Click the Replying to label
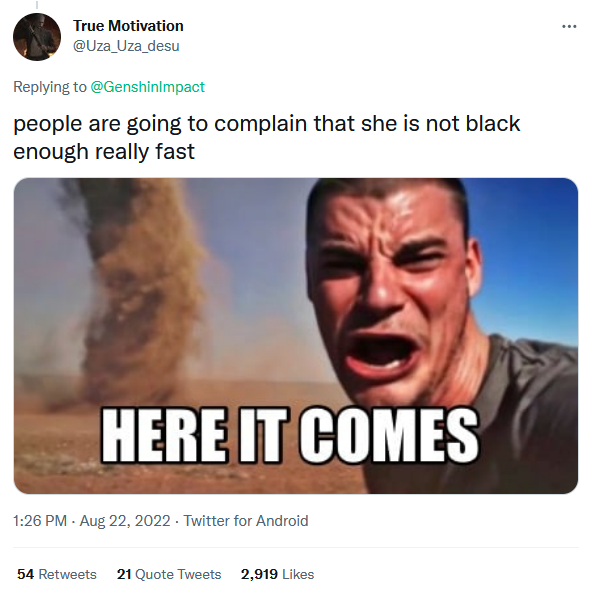The width and height of the screenshot is (592, 597). click(50, 87)
